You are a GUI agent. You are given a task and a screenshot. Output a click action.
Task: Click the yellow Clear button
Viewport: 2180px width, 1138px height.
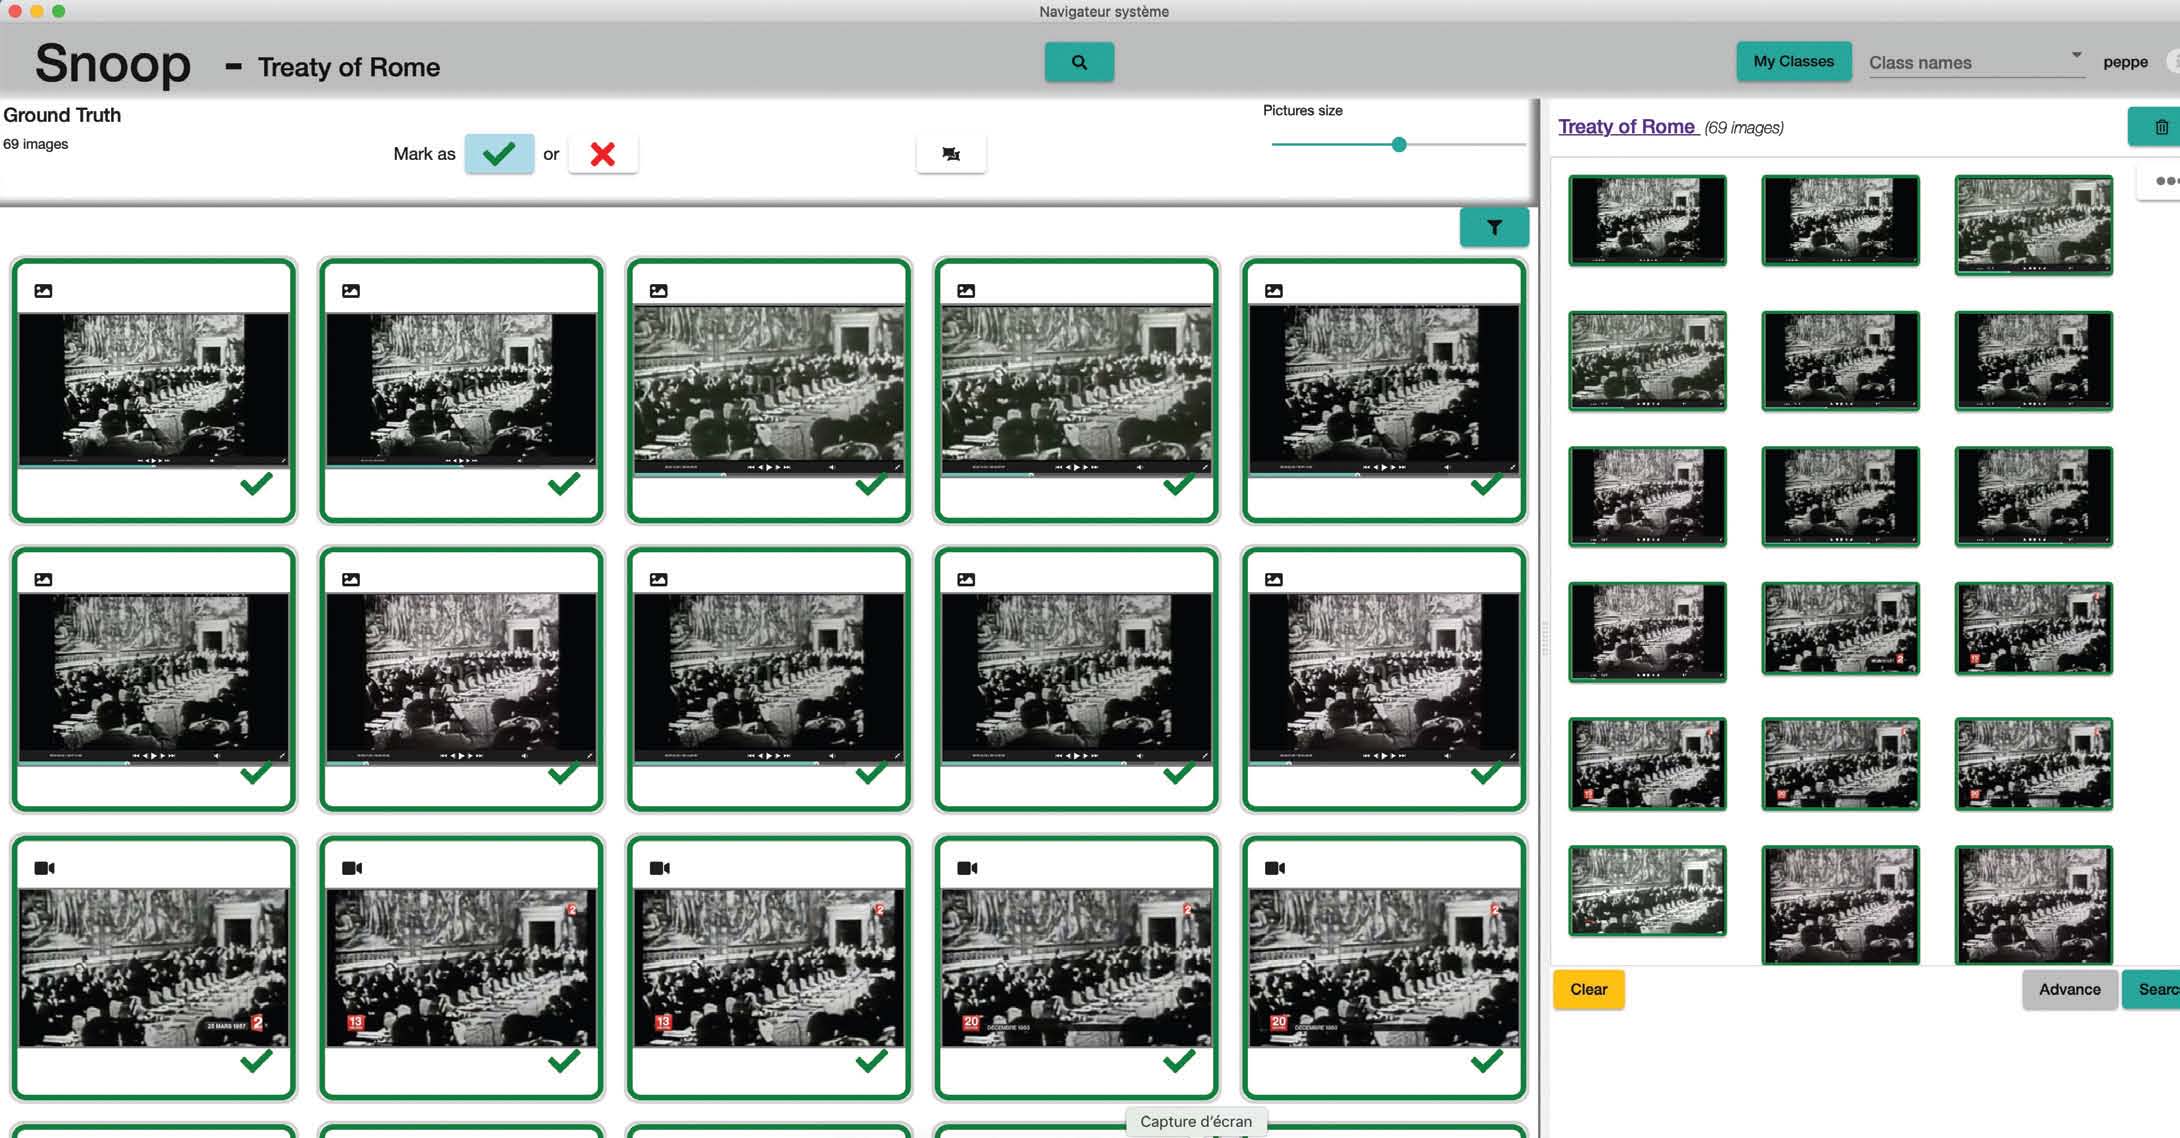point(1588,989)
